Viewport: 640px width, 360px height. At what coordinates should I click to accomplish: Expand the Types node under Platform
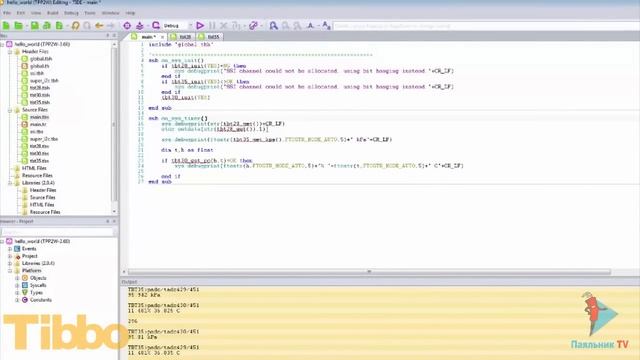[17, 293]
